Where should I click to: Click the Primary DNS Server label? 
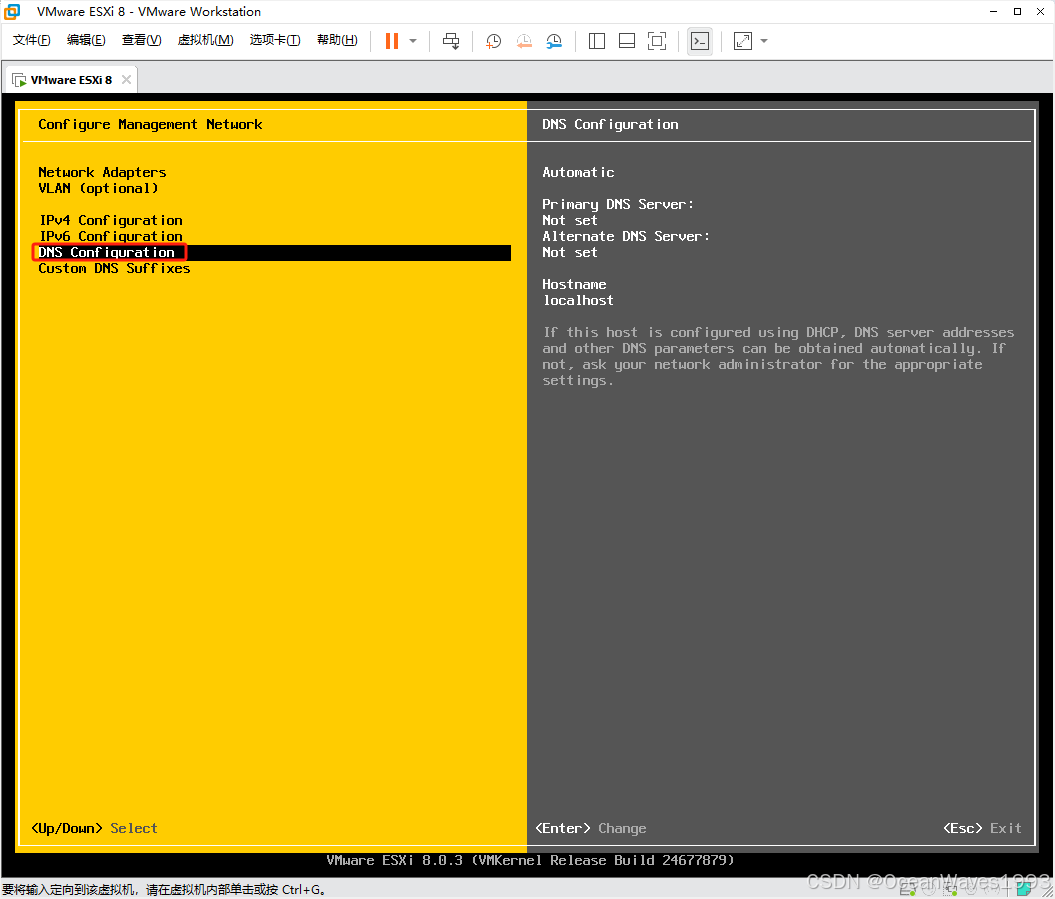click(x=618, y=205)
